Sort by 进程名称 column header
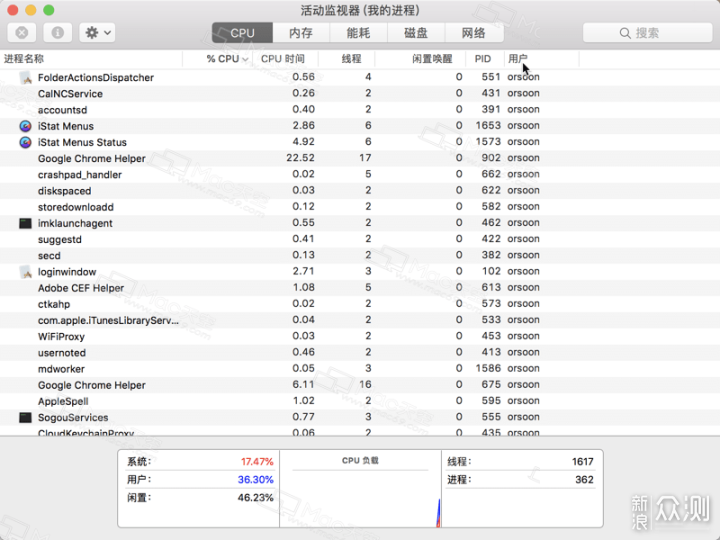 click(91, 59)
